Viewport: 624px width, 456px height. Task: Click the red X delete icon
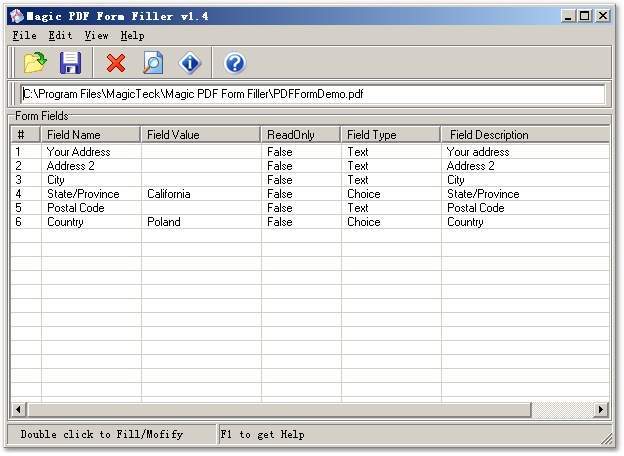click(x=116, y=63)
